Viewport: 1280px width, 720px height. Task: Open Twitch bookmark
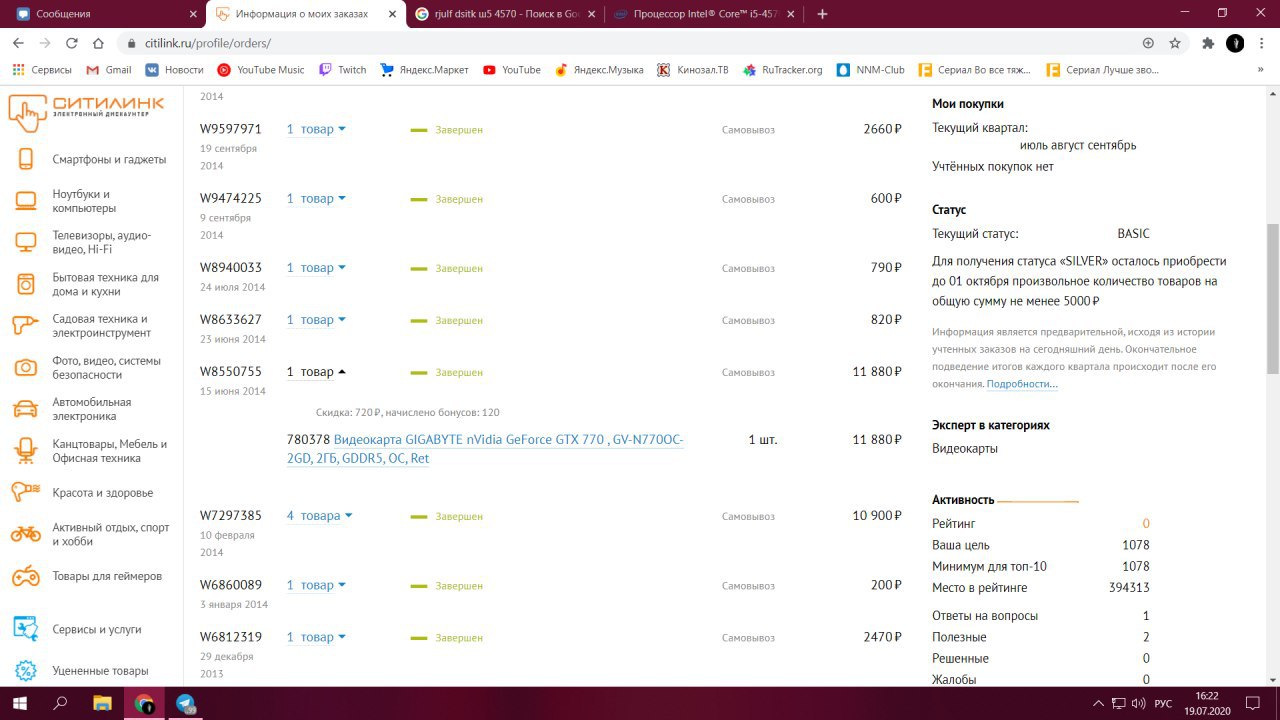342,70
